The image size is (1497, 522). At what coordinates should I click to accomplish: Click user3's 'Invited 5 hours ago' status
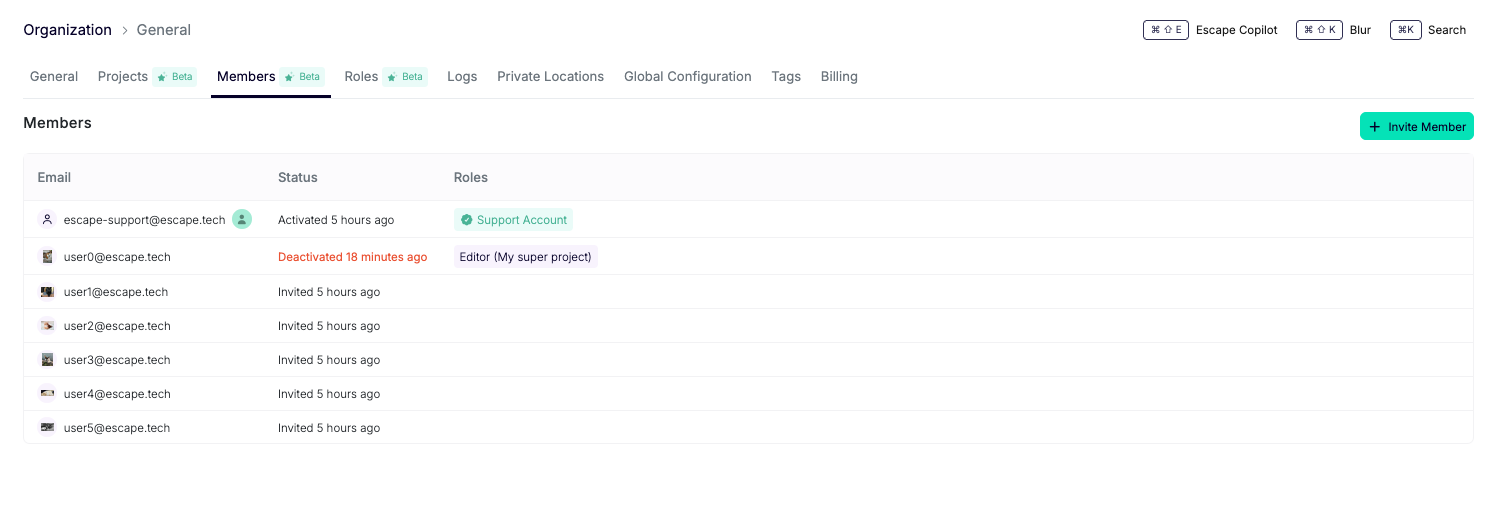coord(329,360)
